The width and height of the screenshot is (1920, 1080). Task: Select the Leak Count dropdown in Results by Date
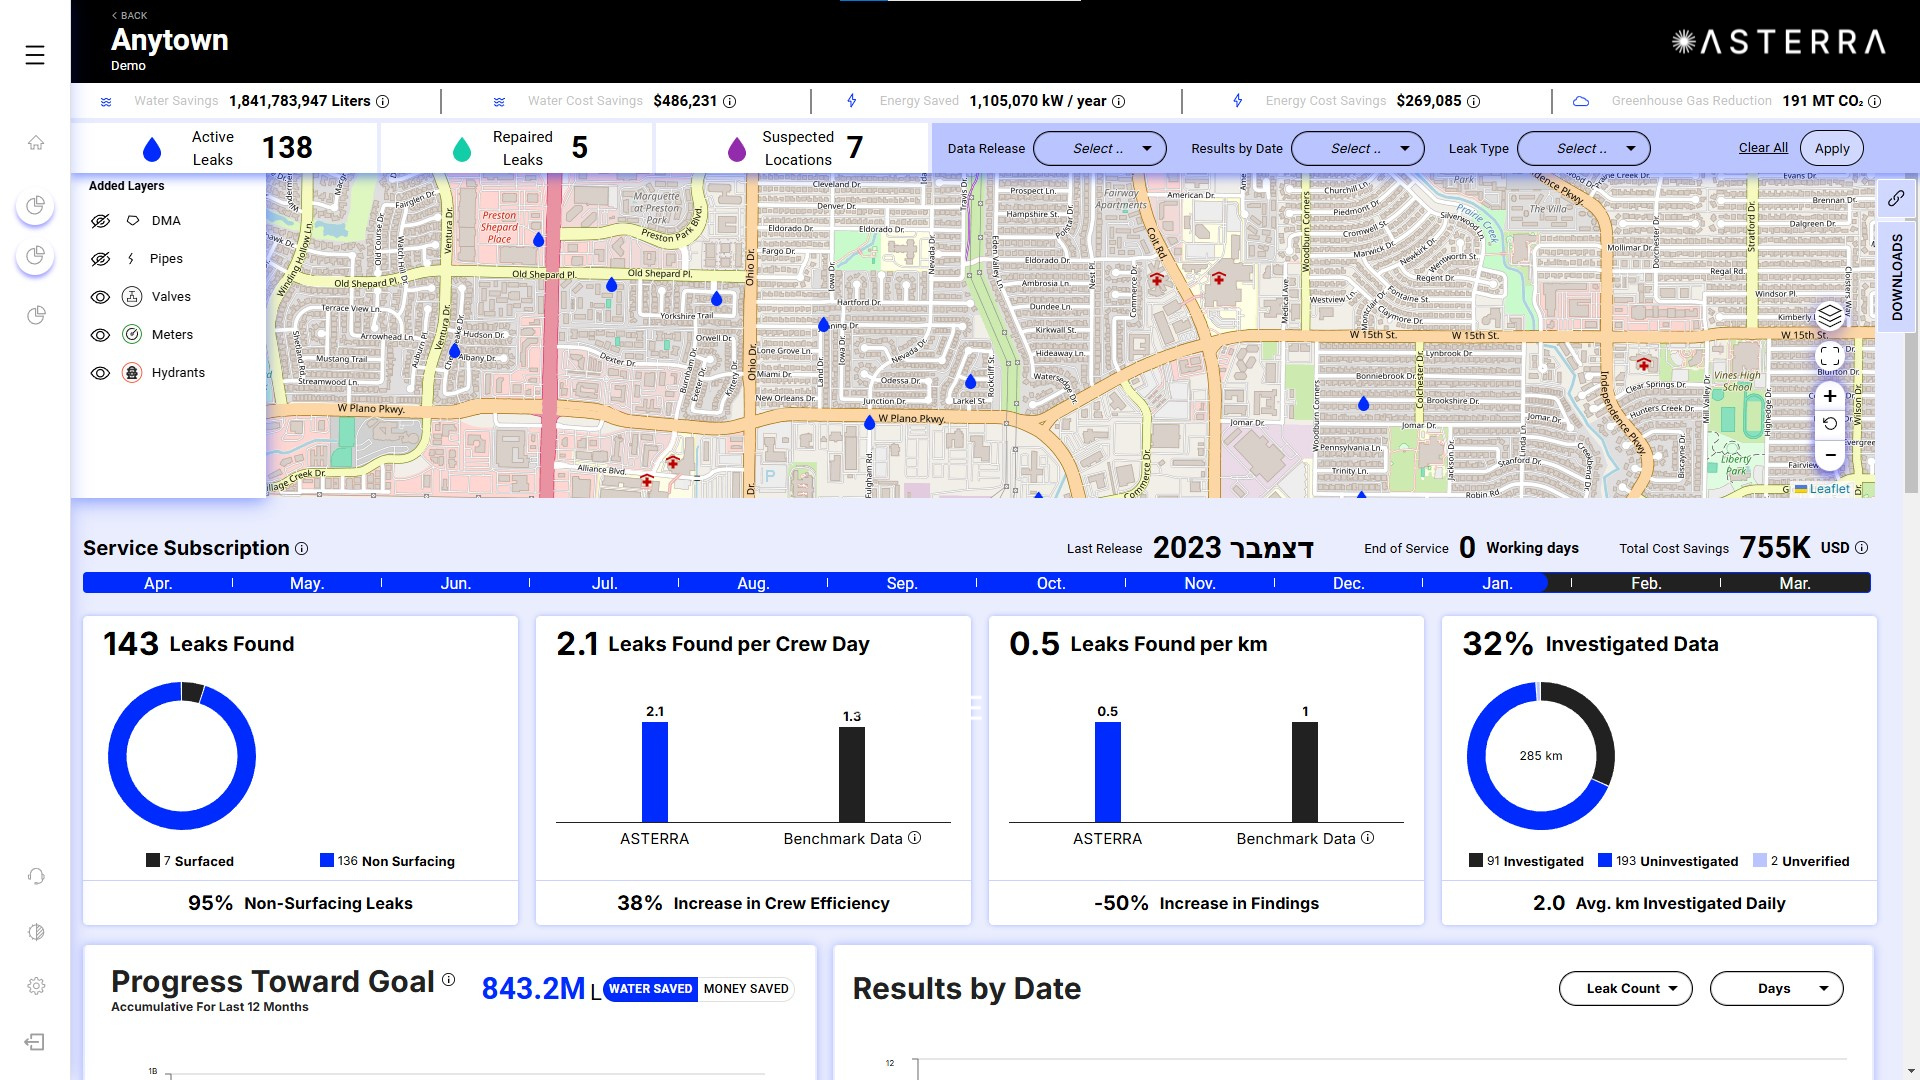pos(1623,988)
